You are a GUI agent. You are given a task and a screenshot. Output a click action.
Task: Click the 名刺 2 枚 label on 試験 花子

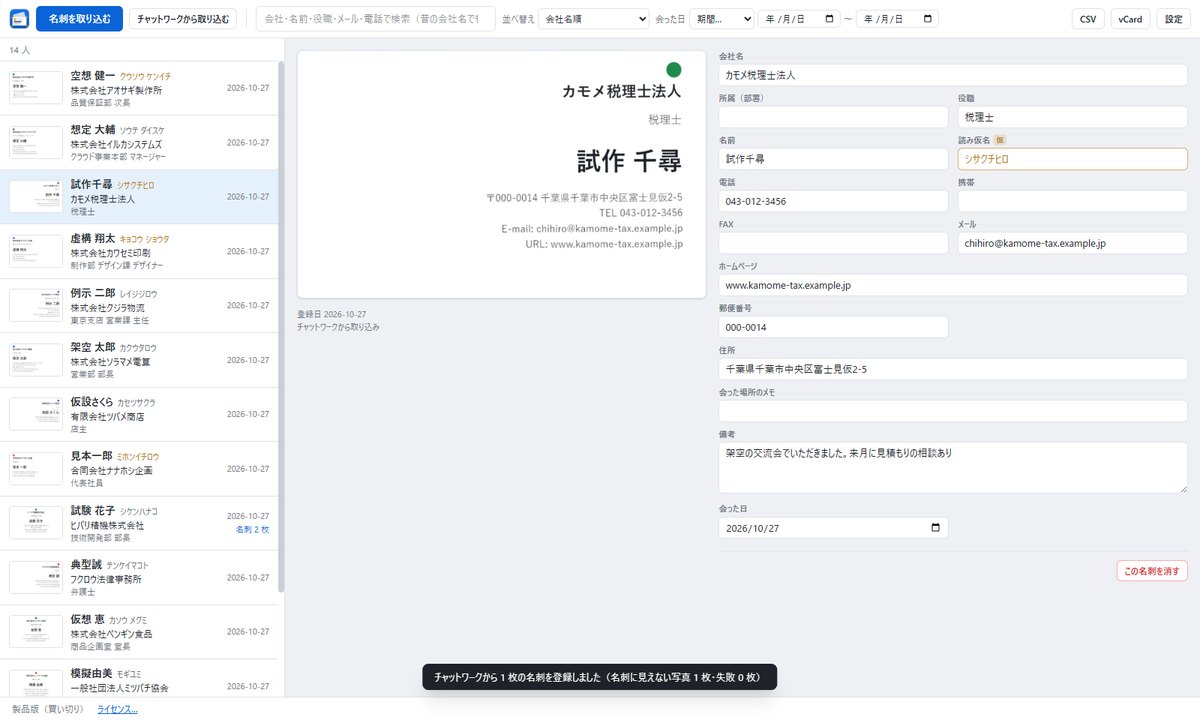(x=252, y=529)
